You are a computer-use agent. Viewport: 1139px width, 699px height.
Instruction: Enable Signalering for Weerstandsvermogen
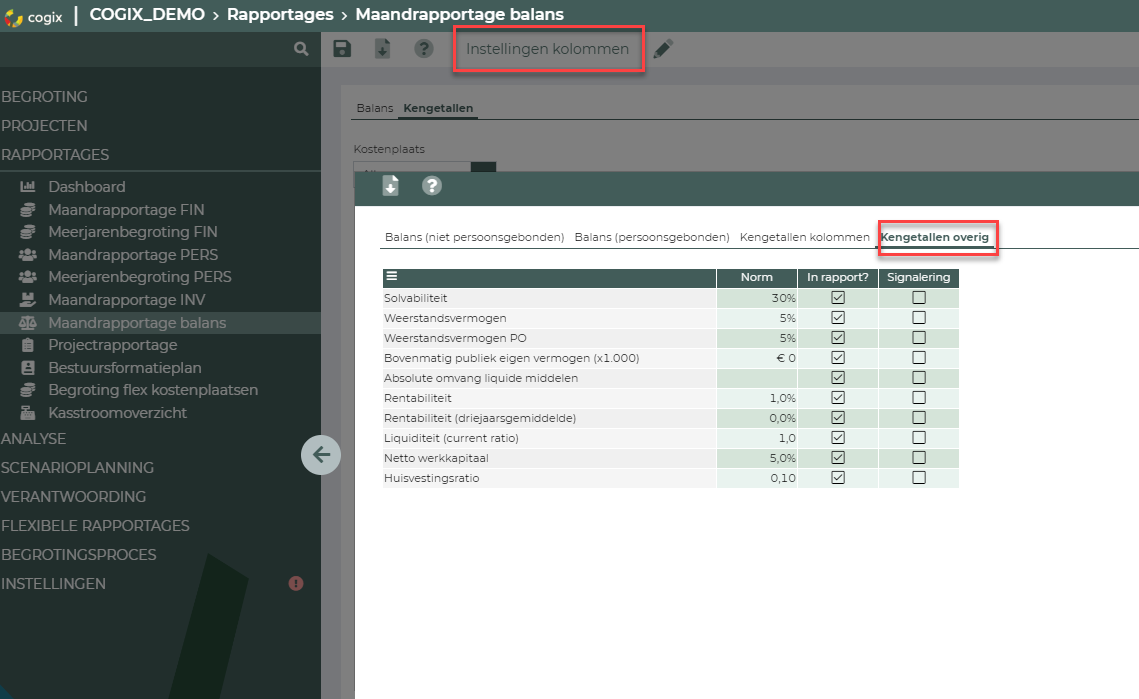tap(918, 318)
